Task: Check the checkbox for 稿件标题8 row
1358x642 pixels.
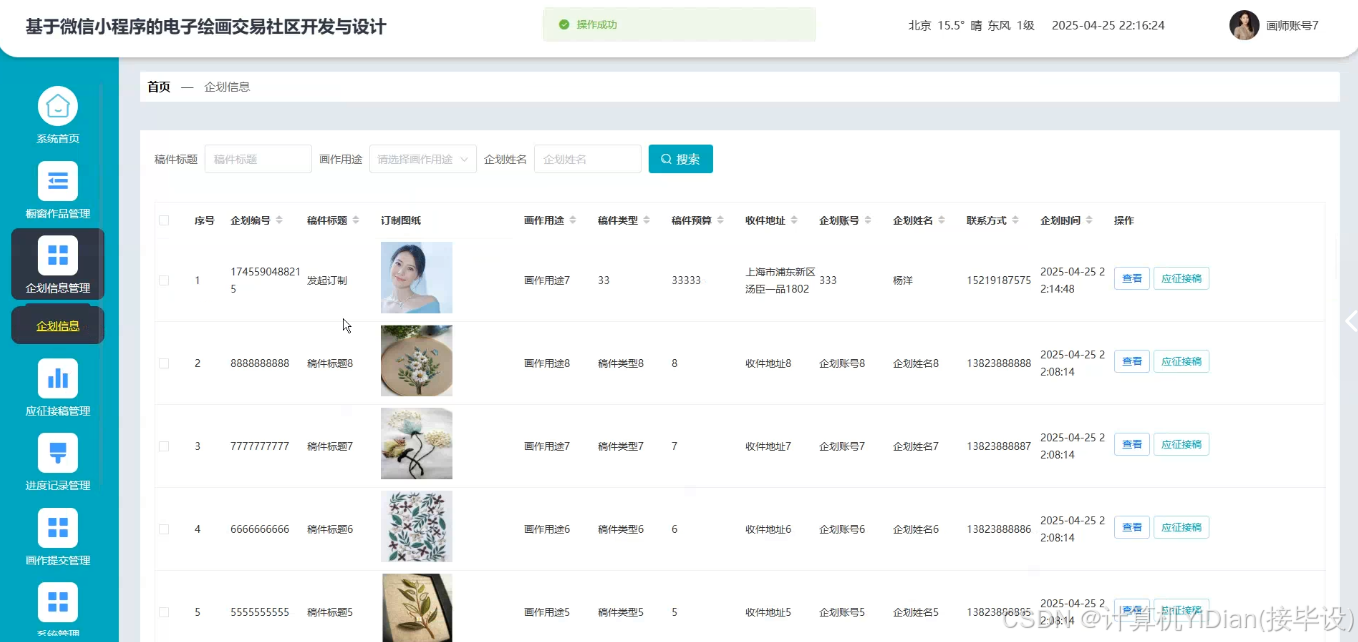Action: pyautogui.click(x=165, y=361)
